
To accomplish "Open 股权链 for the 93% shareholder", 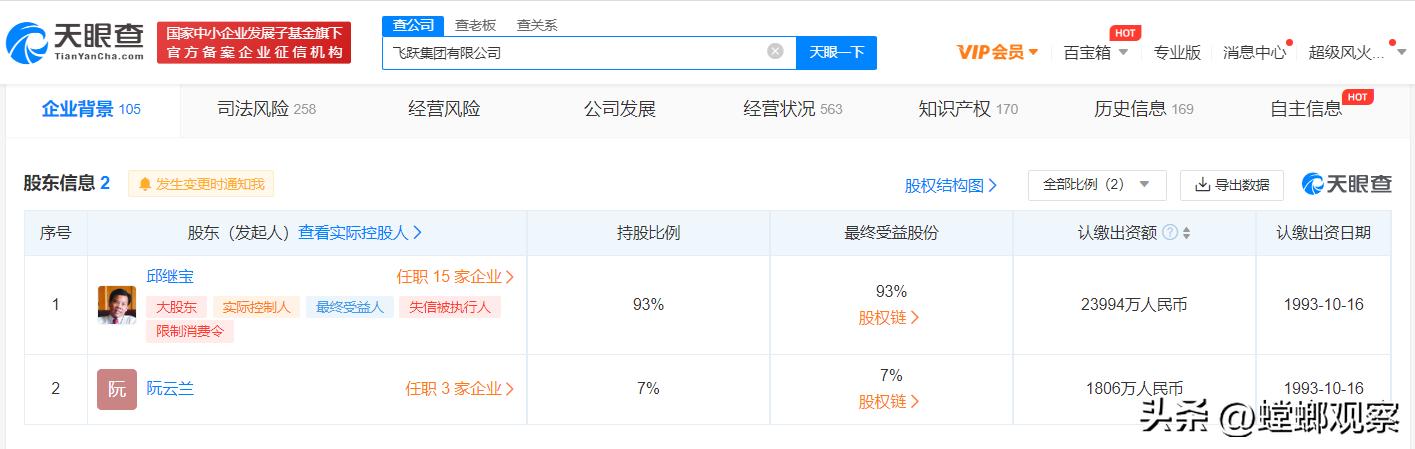I will click(890, 318).
